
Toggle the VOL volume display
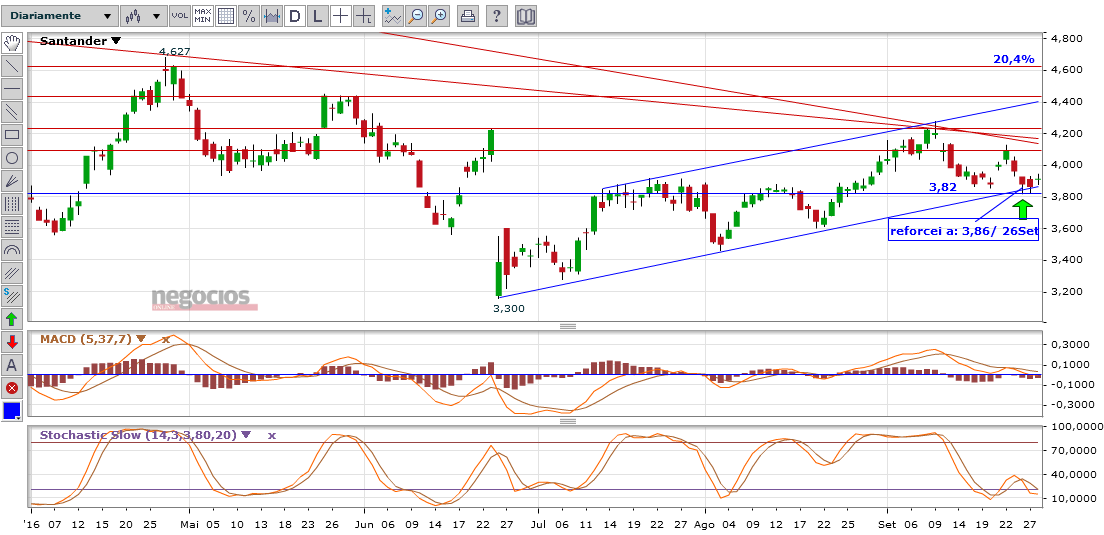pyautogui.click(x=180, y=15)
